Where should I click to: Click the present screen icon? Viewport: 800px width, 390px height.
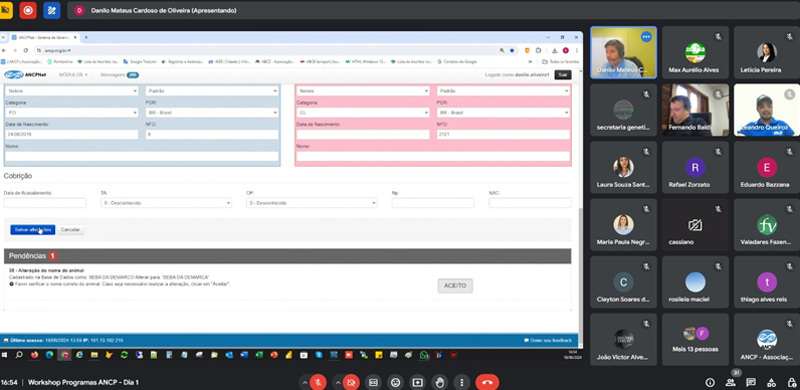(418, 382)
